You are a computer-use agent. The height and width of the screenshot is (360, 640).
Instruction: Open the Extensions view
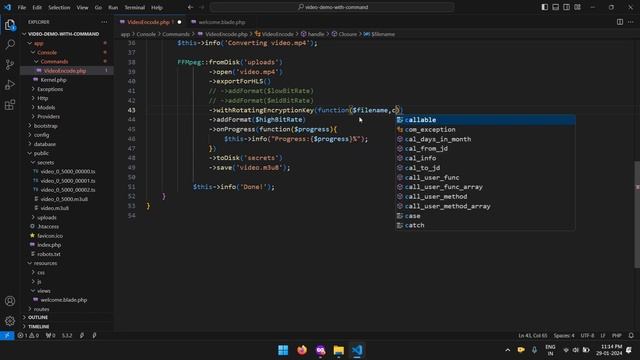point(10,105)
